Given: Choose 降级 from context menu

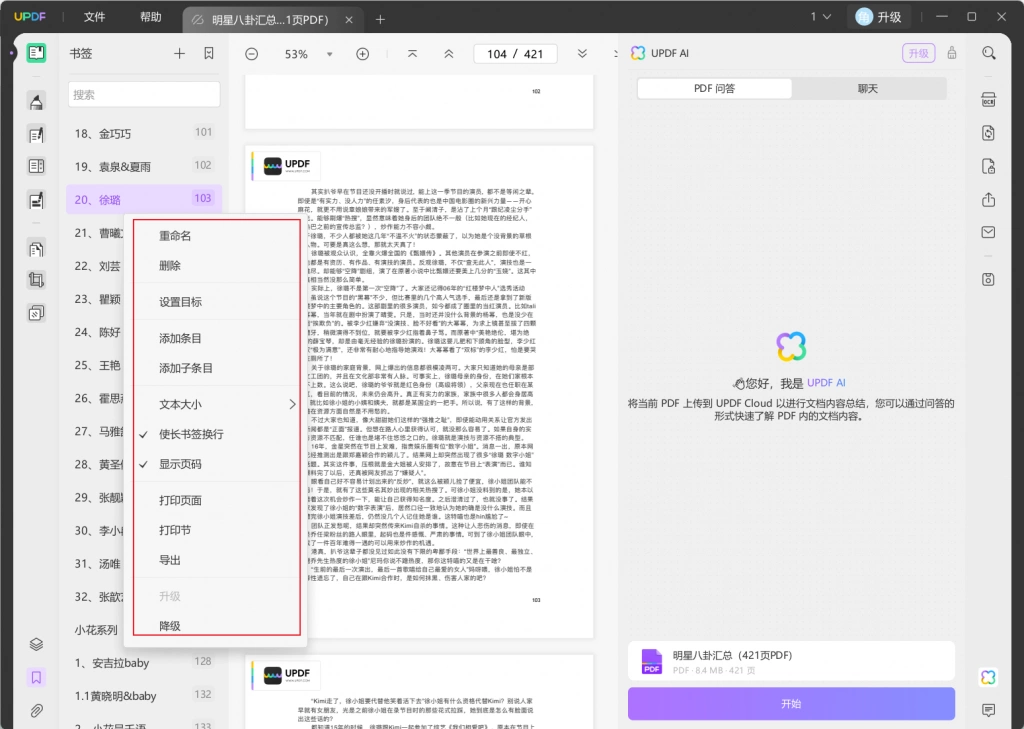Looking at the screenshot, I should click(170, 626).
